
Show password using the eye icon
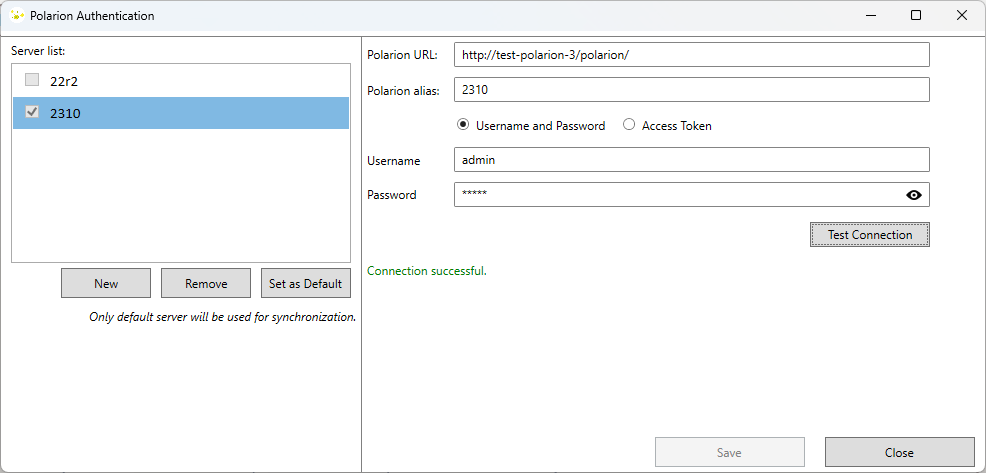pos(912,195)
